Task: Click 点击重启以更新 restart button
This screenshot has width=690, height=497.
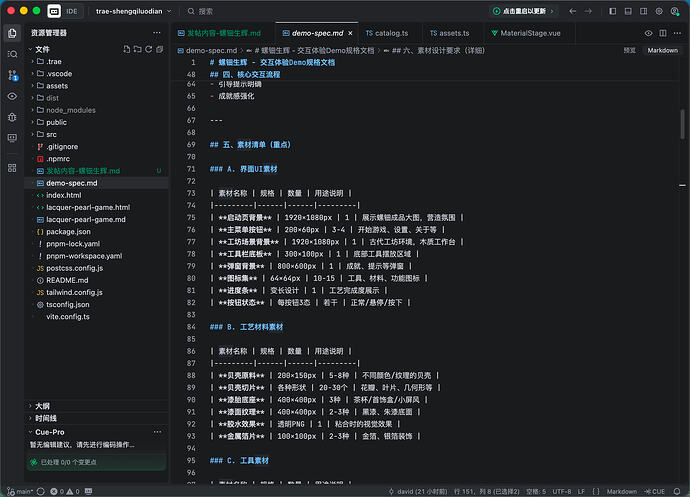Action: 524,11
